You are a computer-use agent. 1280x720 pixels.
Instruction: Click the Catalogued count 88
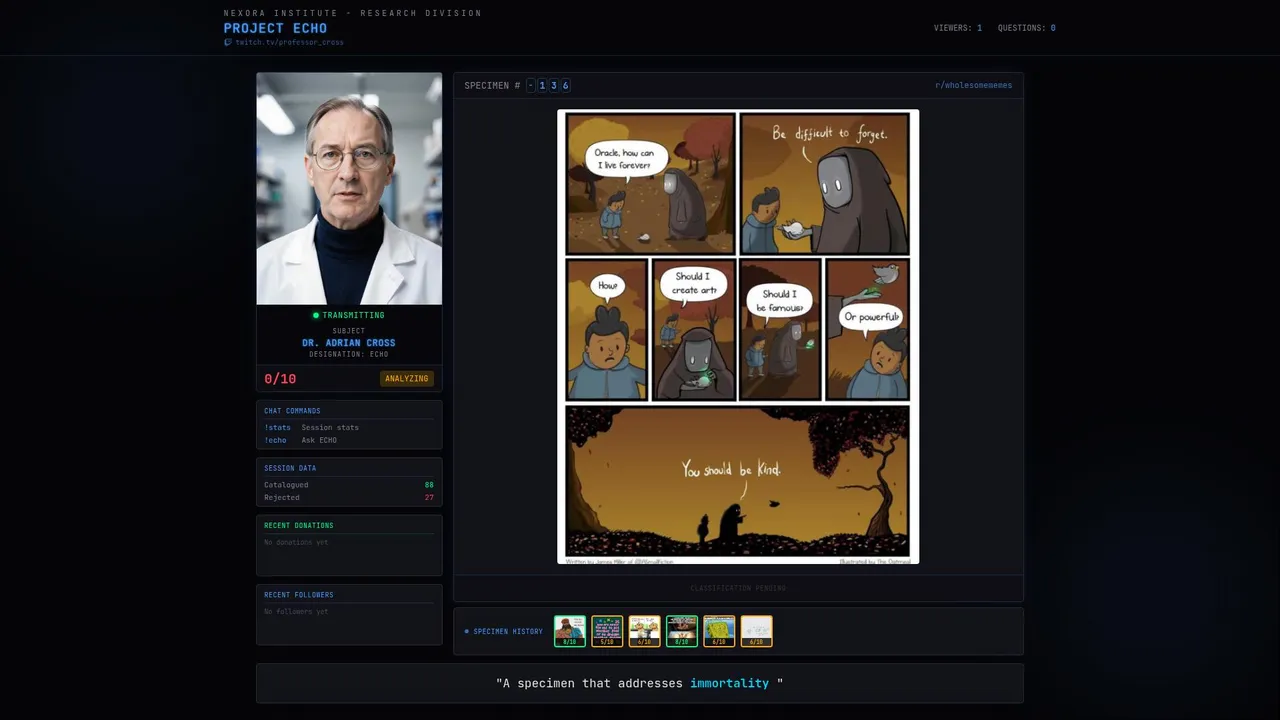(429, 485)
